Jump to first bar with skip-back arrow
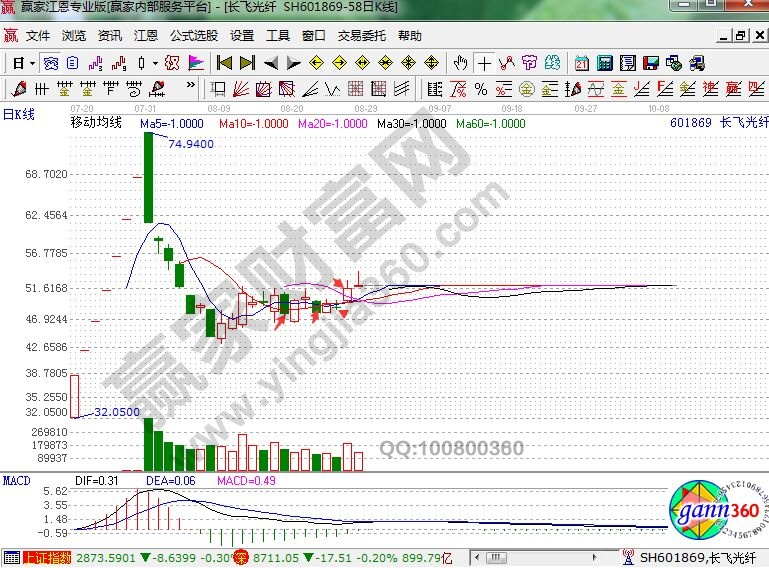 coord(225,62)
